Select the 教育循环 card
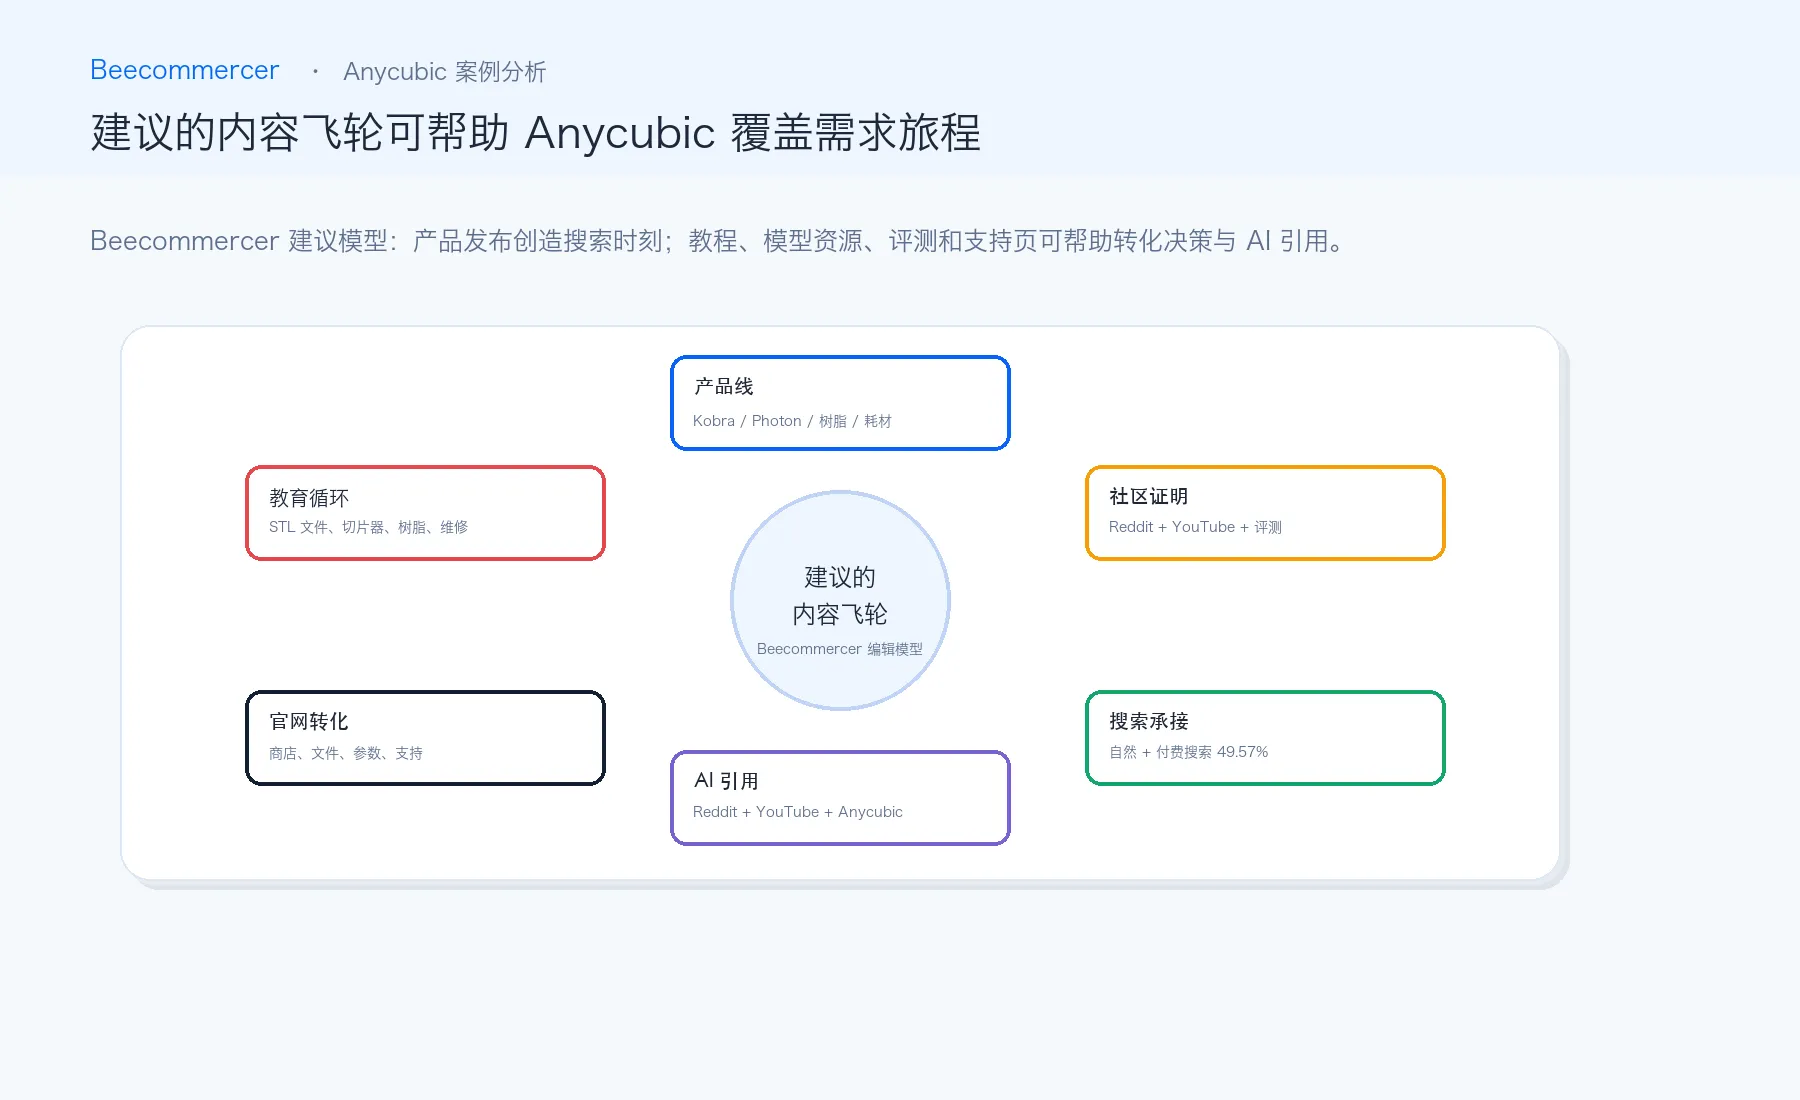This screenshot has height=1100, width=1800. (x=425, y=513)
